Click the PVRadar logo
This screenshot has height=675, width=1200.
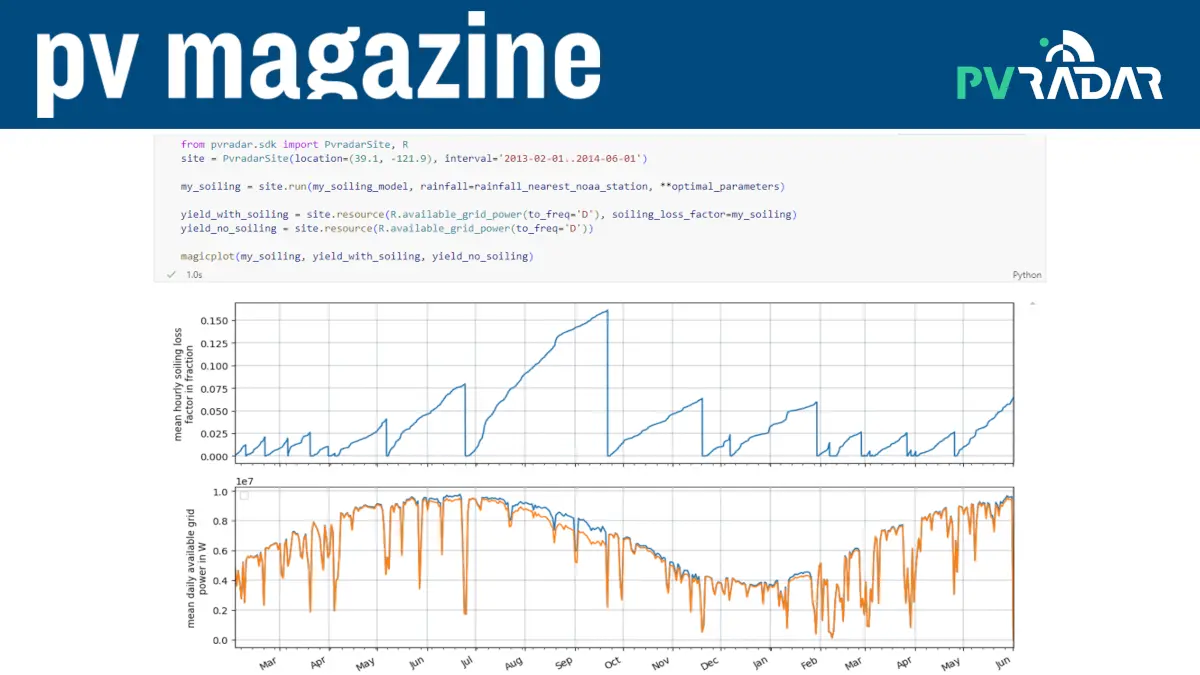pos(1059,68)
